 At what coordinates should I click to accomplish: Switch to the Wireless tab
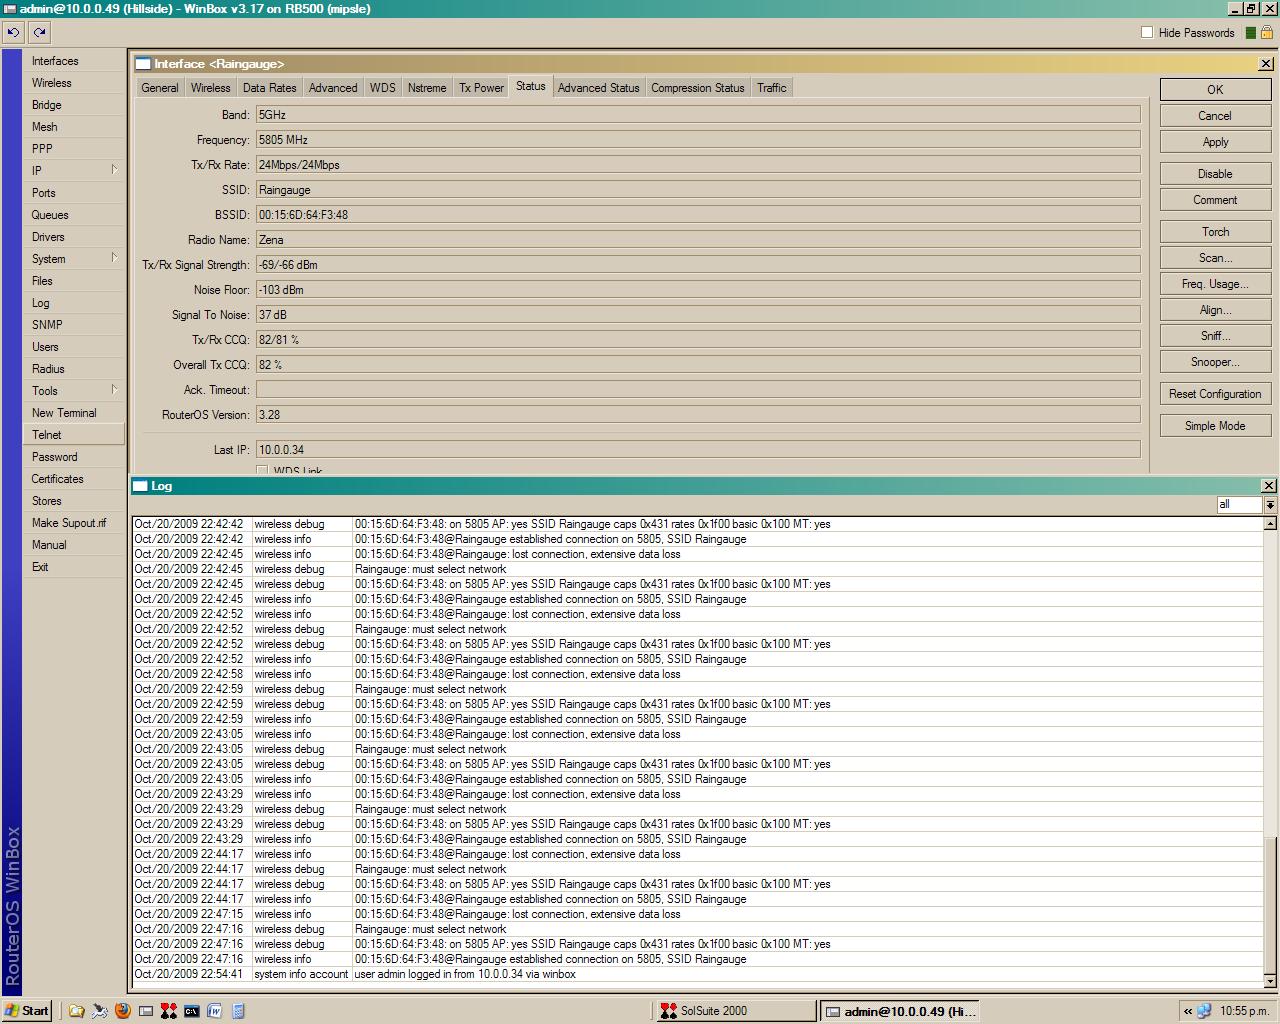(210, 87)
